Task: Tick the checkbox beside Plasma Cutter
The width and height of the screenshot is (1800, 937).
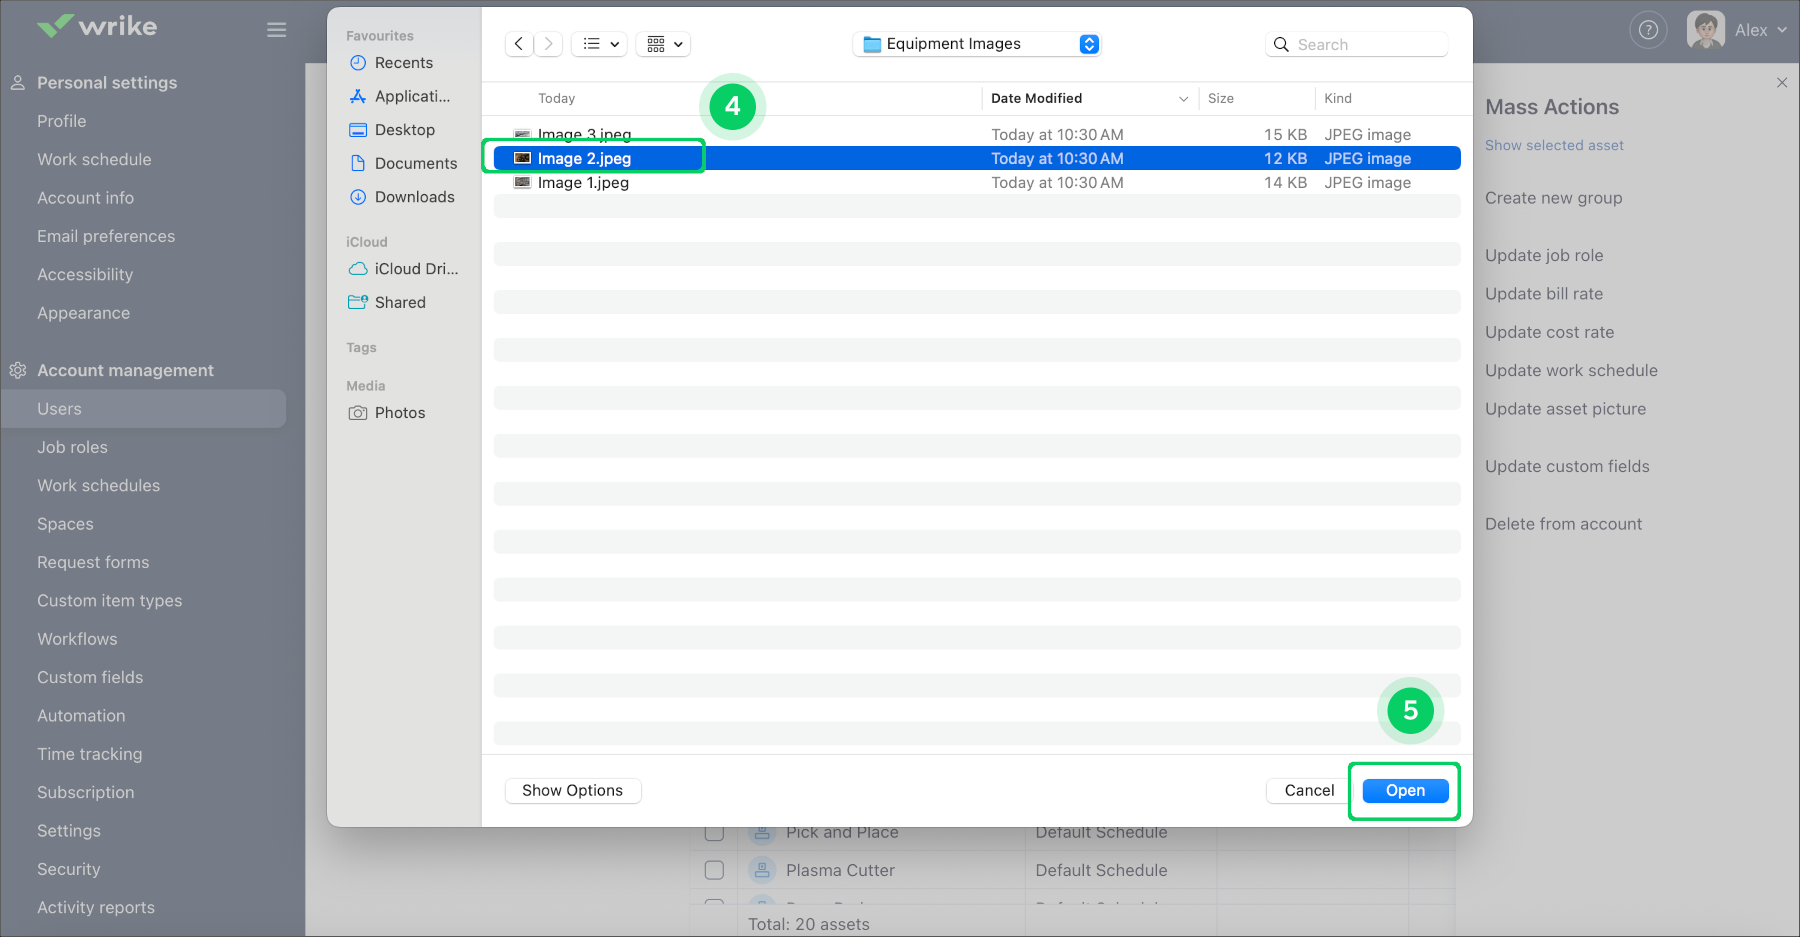Action: (714, 870)
